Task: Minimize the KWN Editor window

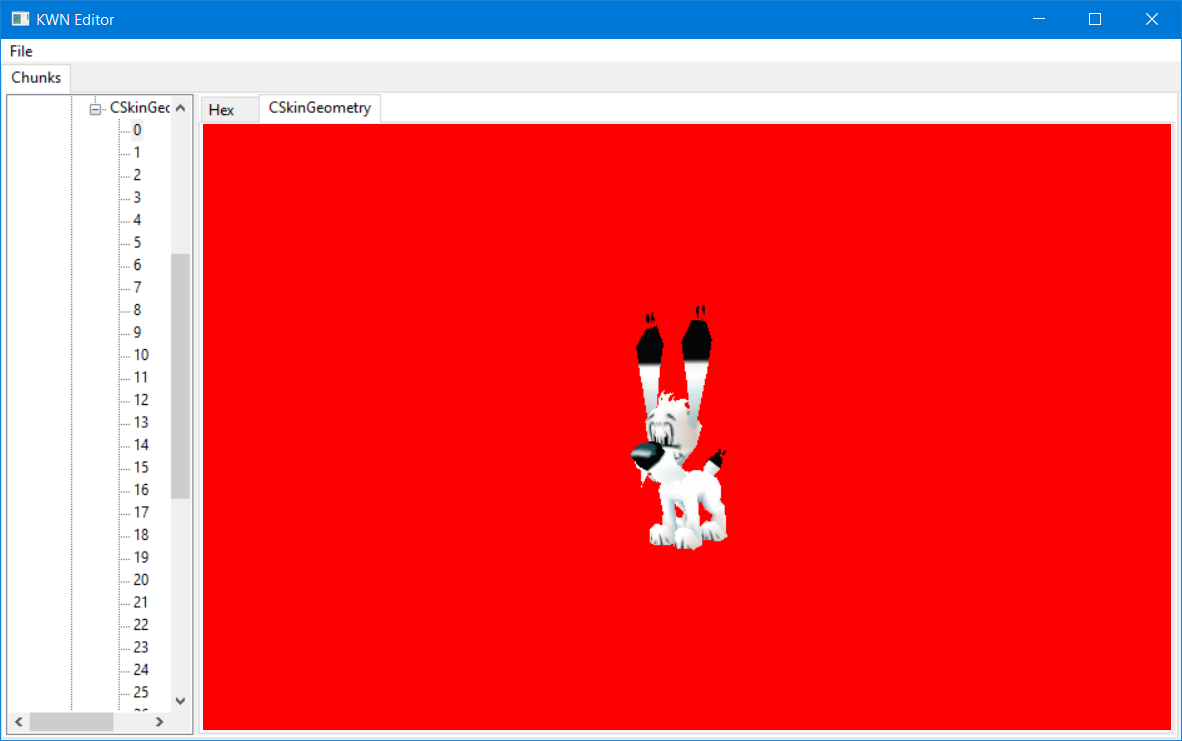Action: click(1039, 20)
